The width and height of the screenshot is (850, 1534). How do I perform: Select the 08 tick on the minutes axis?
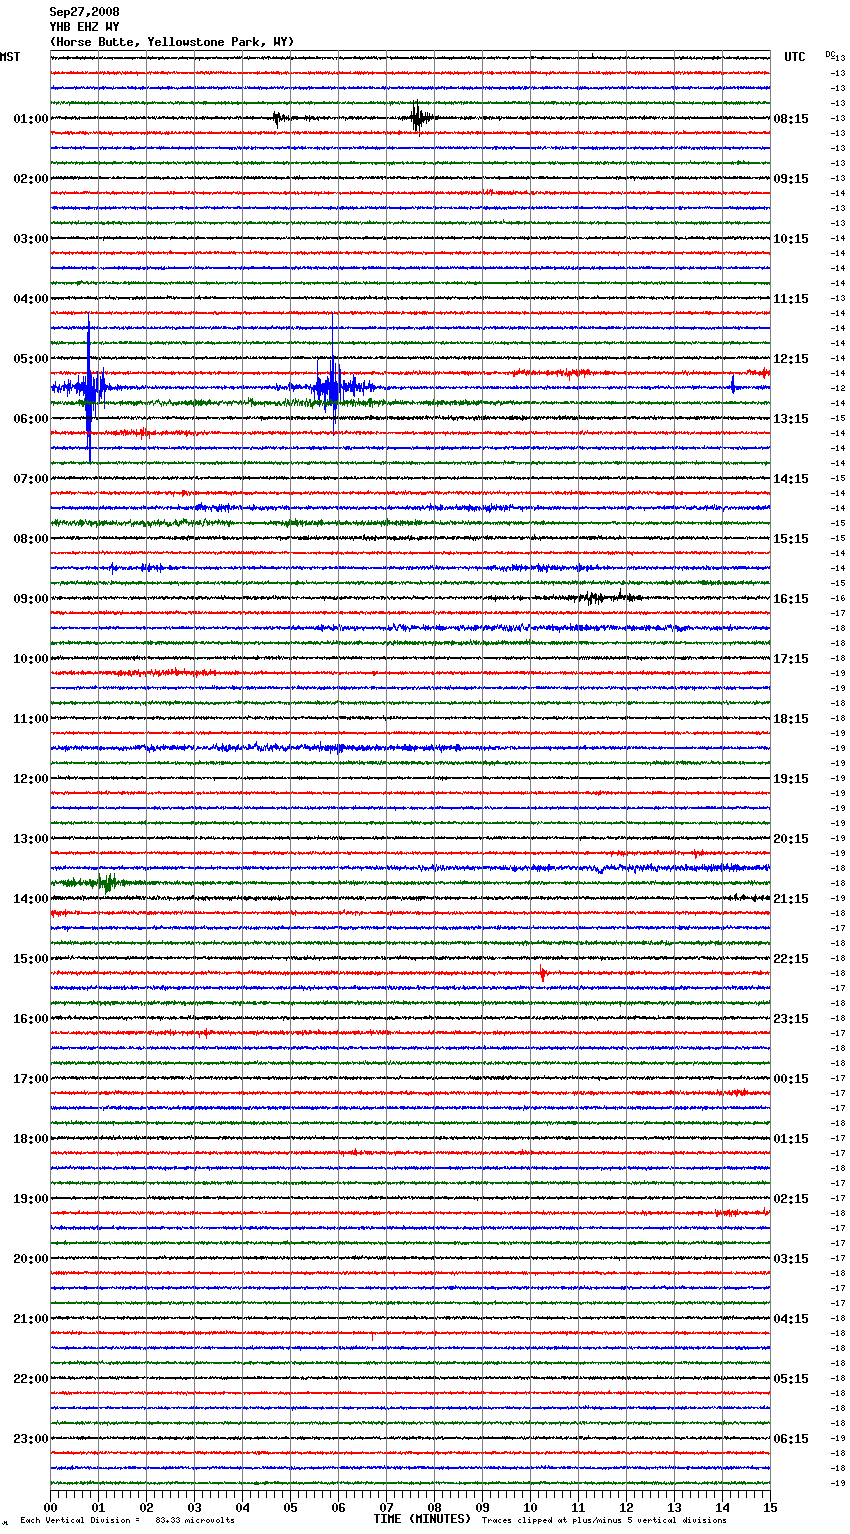(434, 1507)
